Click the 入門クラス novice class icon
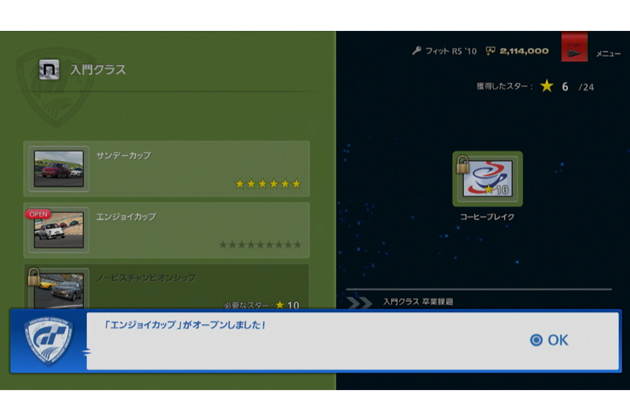Viewport: 630px width, 420px height. pos(49,71)
